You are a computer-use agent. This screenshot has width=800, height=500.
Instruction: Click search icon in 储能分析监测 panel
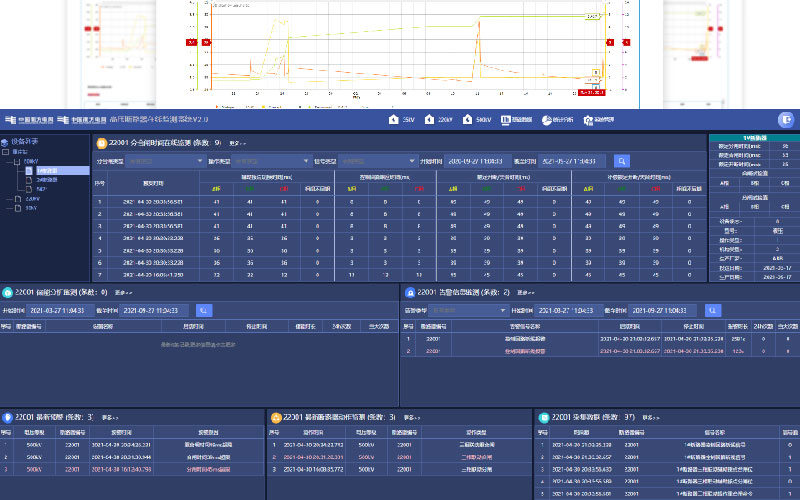pos(204,311)
